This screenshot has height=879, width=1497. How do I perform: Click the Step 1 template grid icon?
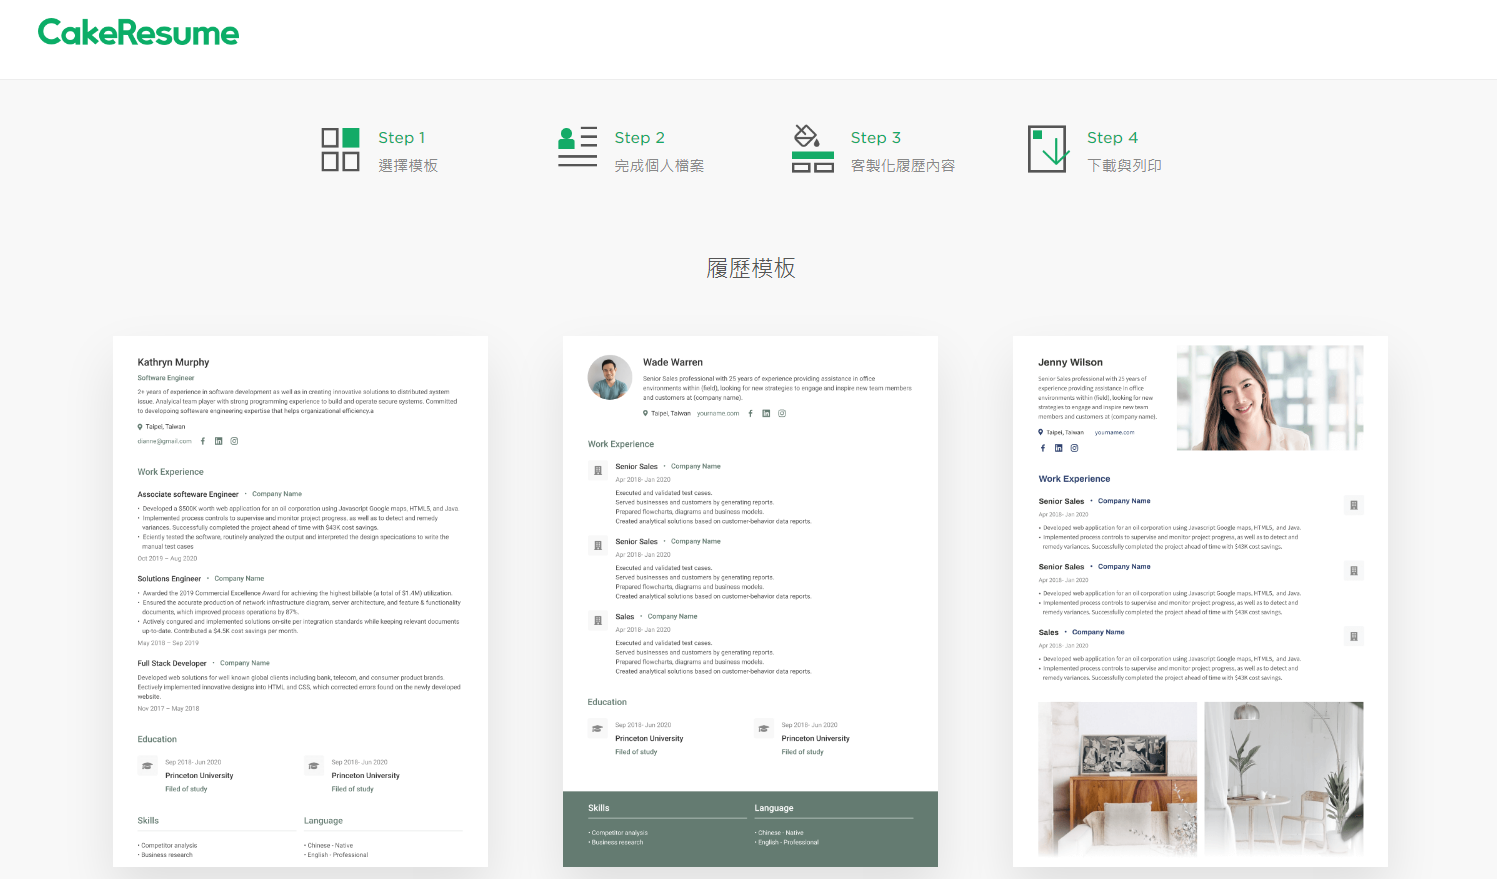coord(340,150)
